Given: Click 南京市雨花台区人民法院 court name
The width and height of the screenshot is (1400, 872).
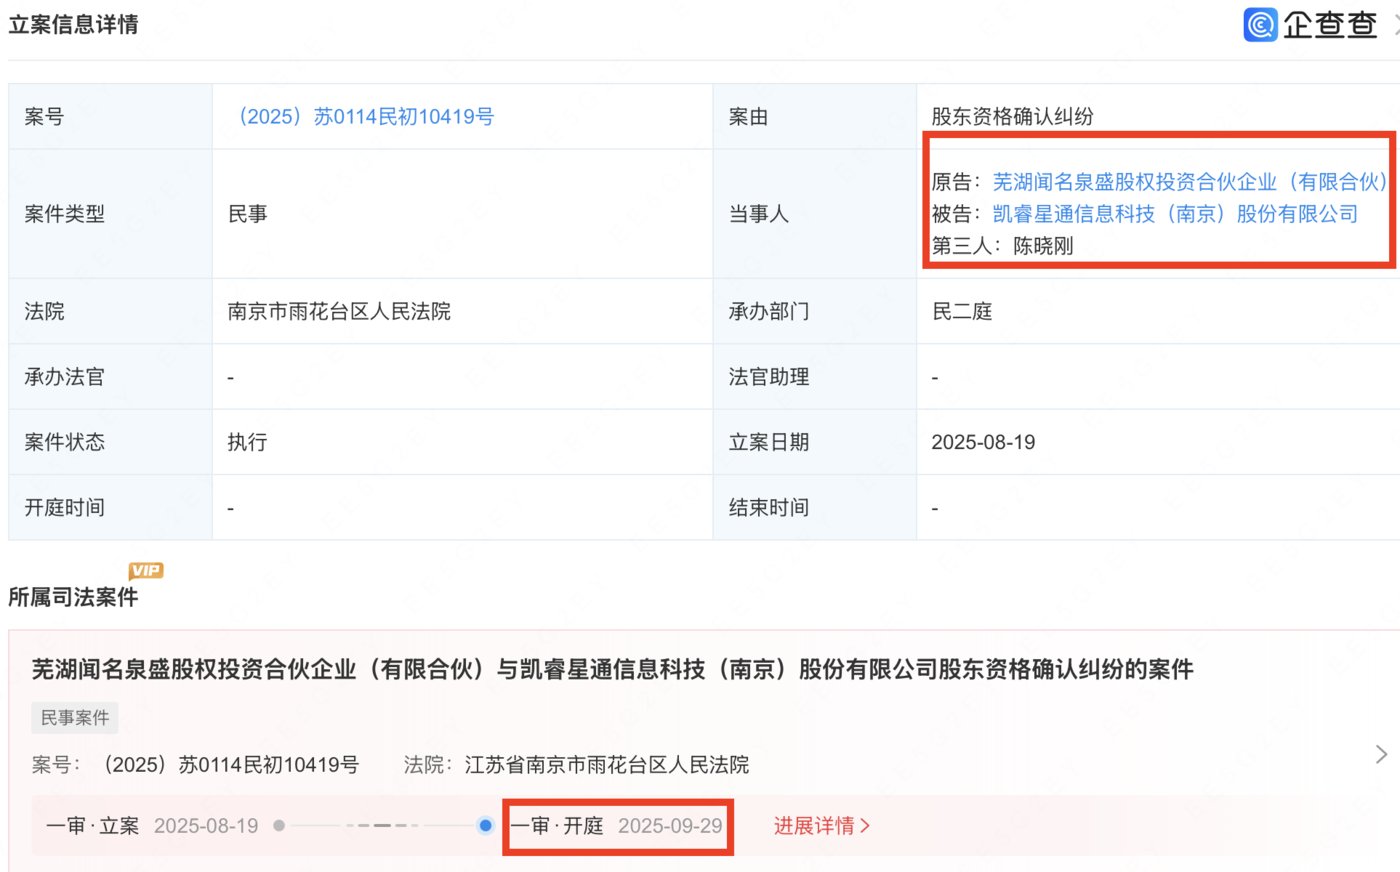Looking at the screenshot, I should coord(340,310).
